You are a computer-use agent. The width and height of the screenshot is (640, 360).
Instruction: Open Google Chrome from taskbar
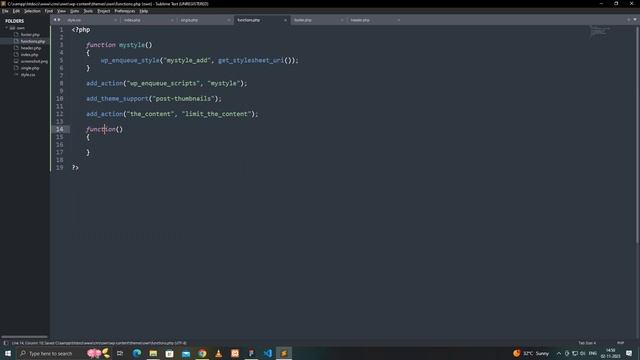click(x=202, y=353)
